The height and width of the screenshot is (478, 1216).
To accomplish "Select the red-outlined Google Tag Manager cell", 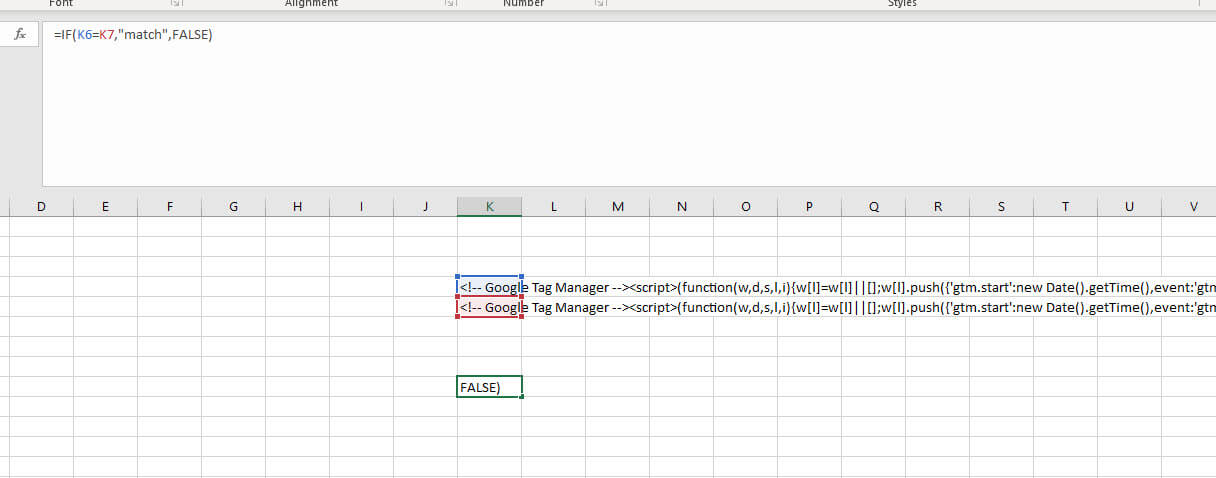I will (489, 307).
